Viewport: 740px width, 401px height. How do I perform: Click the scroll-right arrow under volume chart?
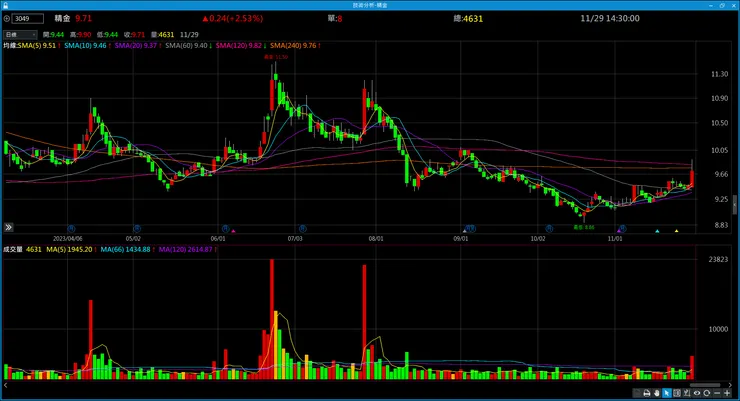tap(731, 385)
